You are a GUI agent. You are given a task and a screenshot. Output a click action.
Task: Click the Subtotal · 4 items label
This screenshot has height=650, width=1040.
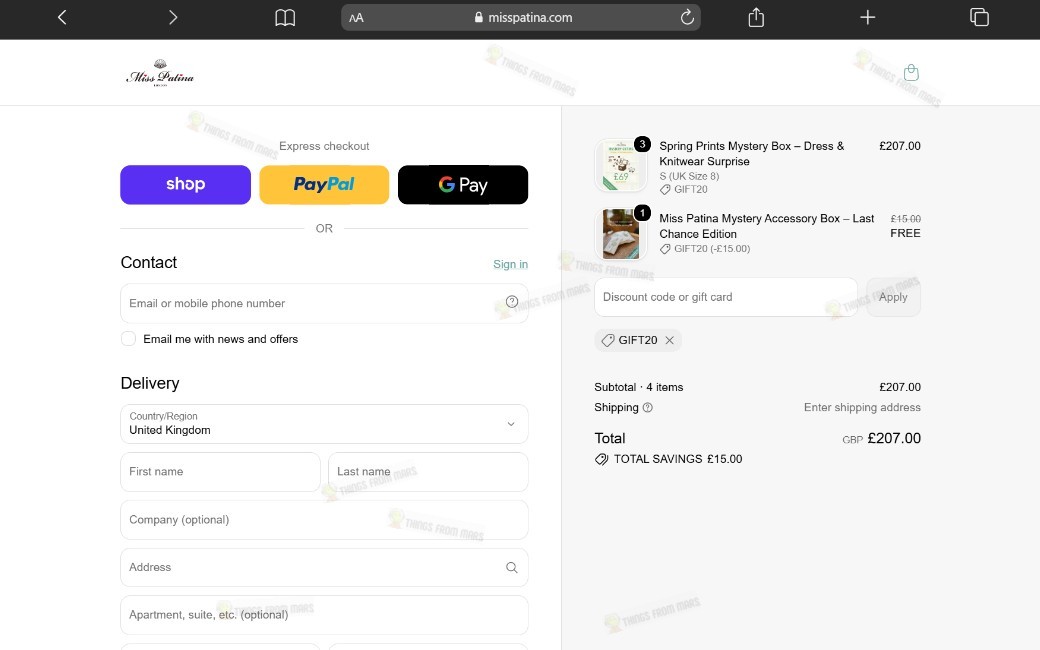[639, 387]
